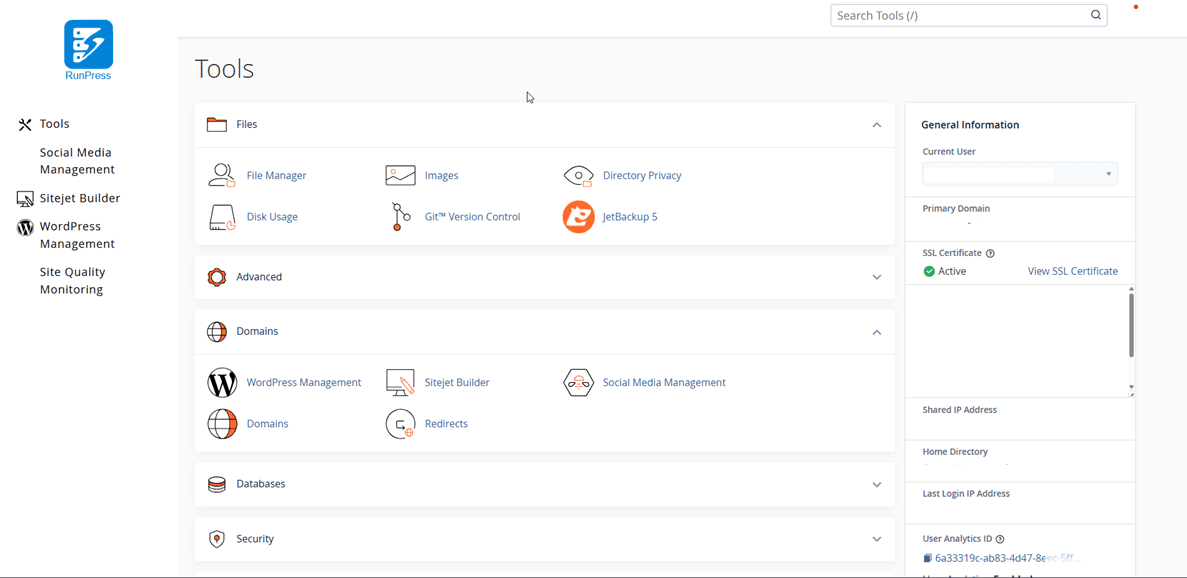Expand the Databases section
Image resolution: width=1187 pixels, height=578 pixels.
pyautogui.click(x=876, y=485)
